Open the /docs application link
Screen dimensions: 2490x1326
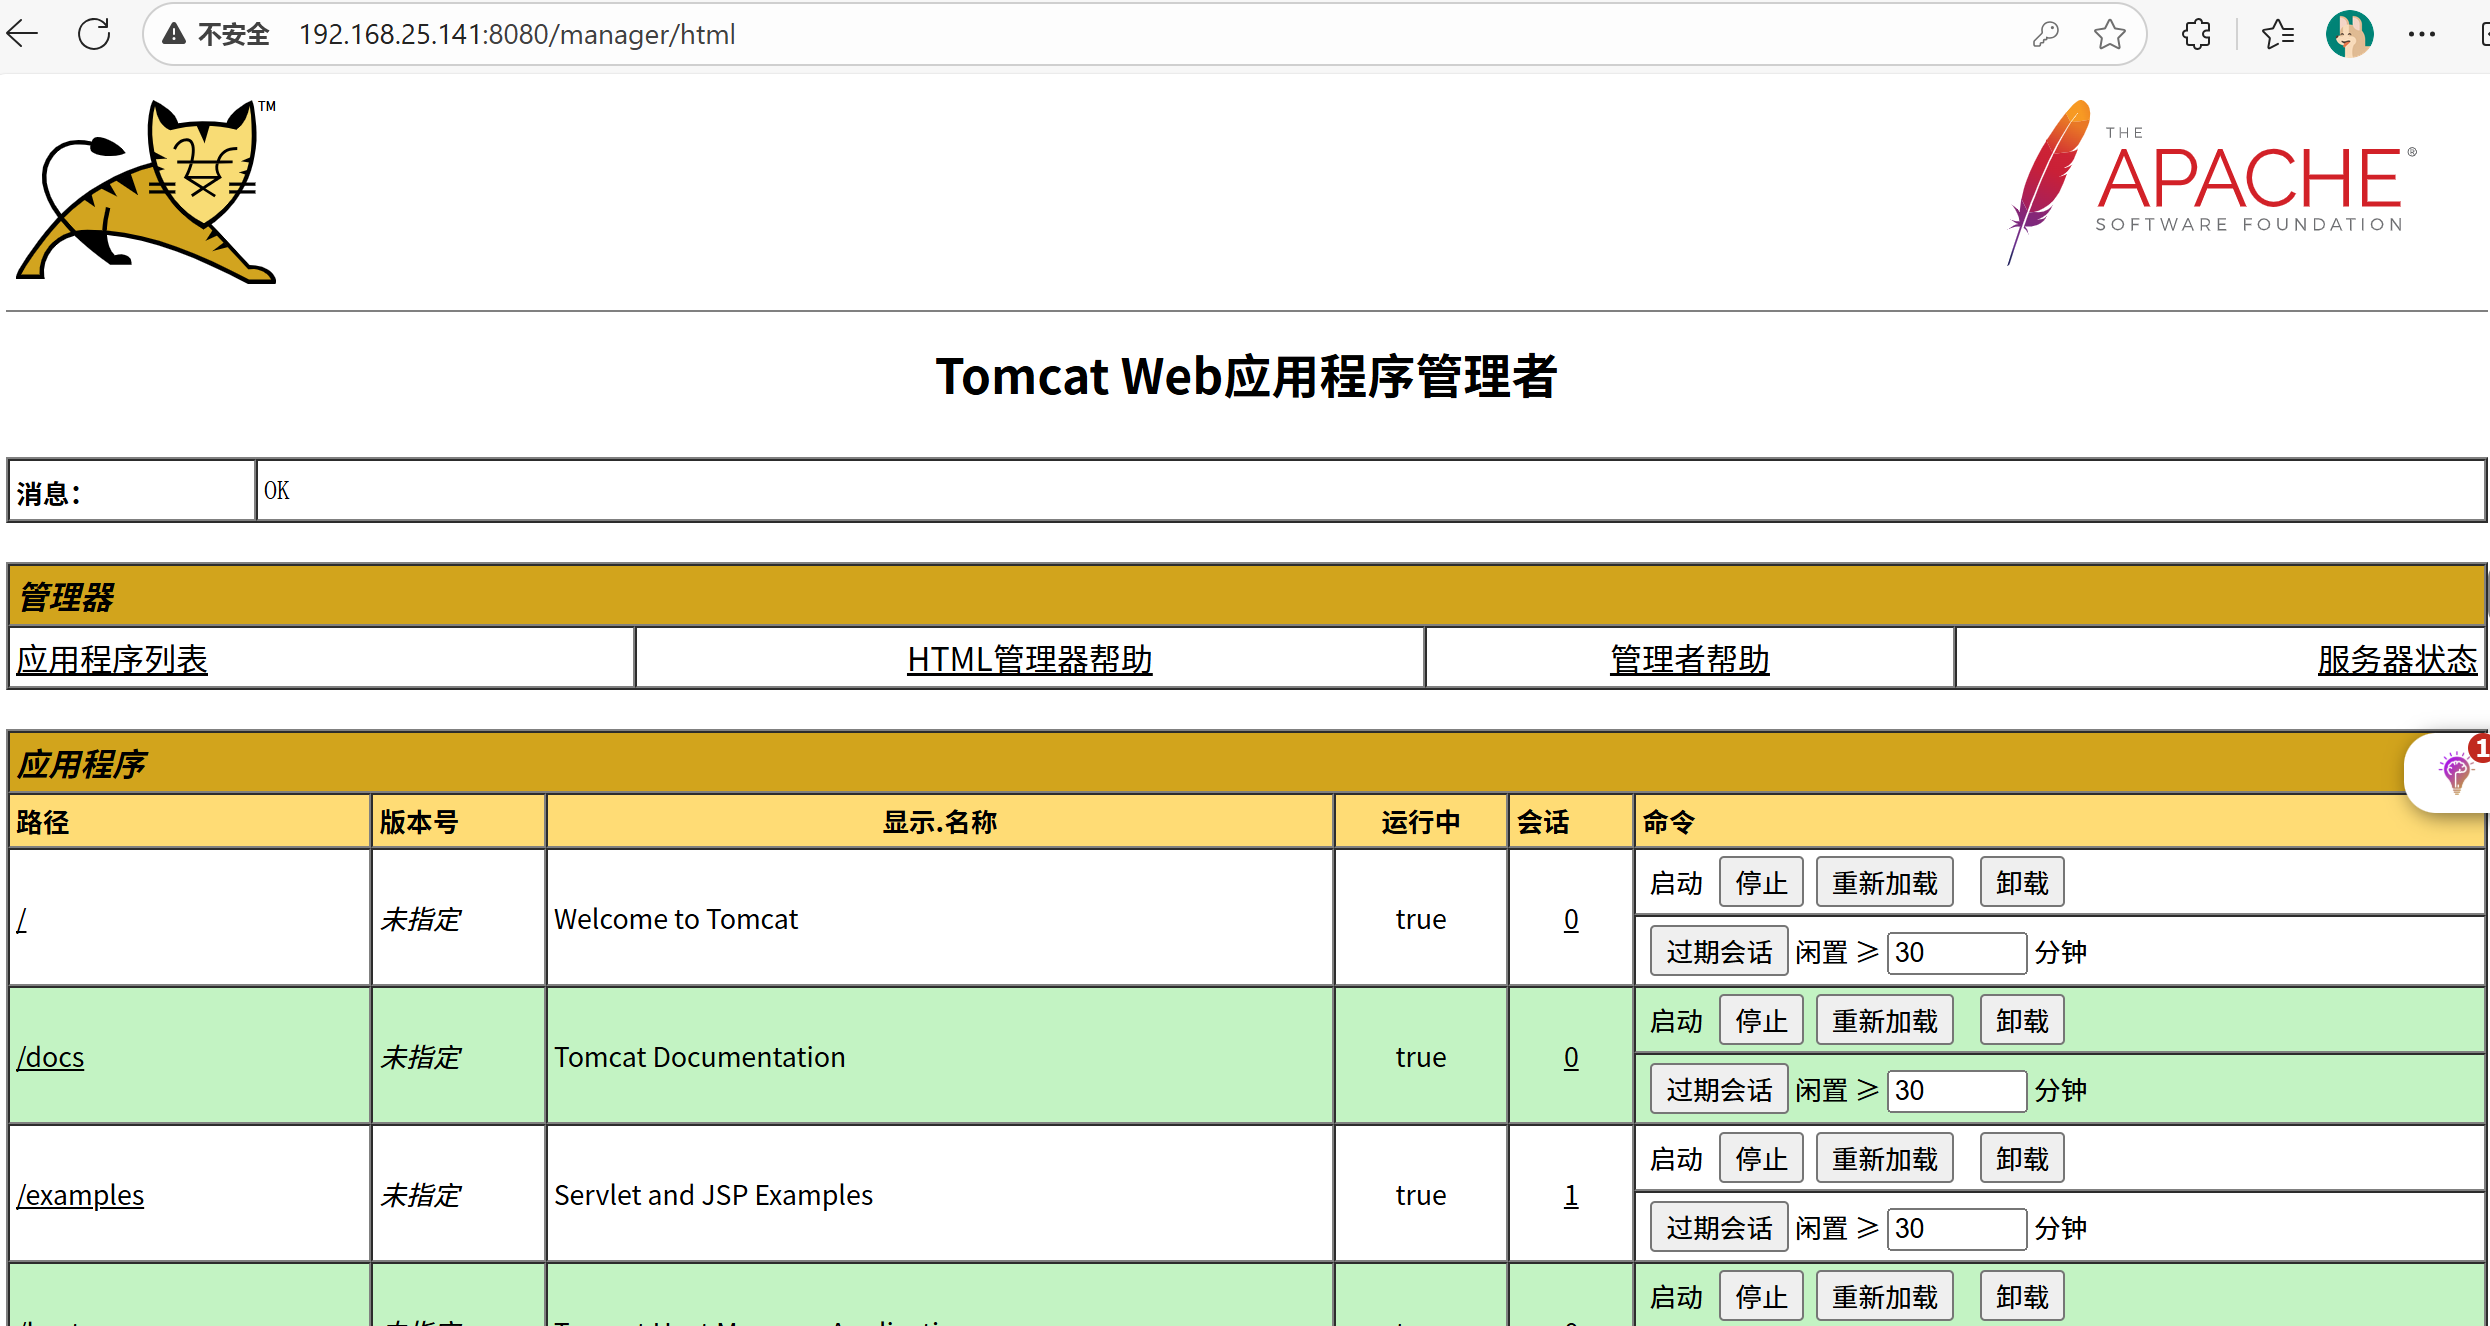coord(50,1057)
